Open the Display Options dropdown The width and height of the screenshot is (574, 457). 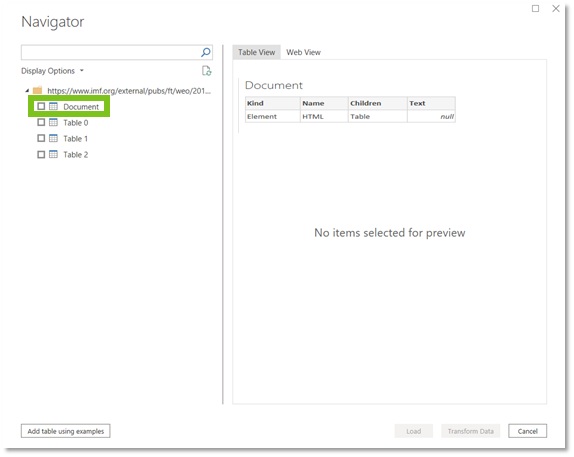click(x=52, y=71)
